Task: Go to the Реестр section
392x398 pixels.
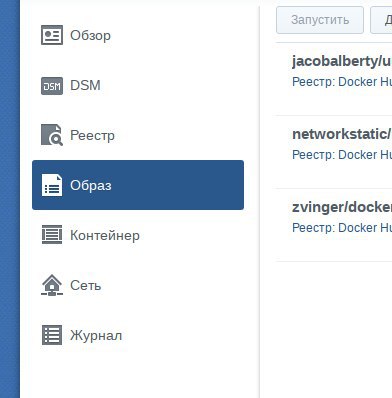Action: [138, 135]
